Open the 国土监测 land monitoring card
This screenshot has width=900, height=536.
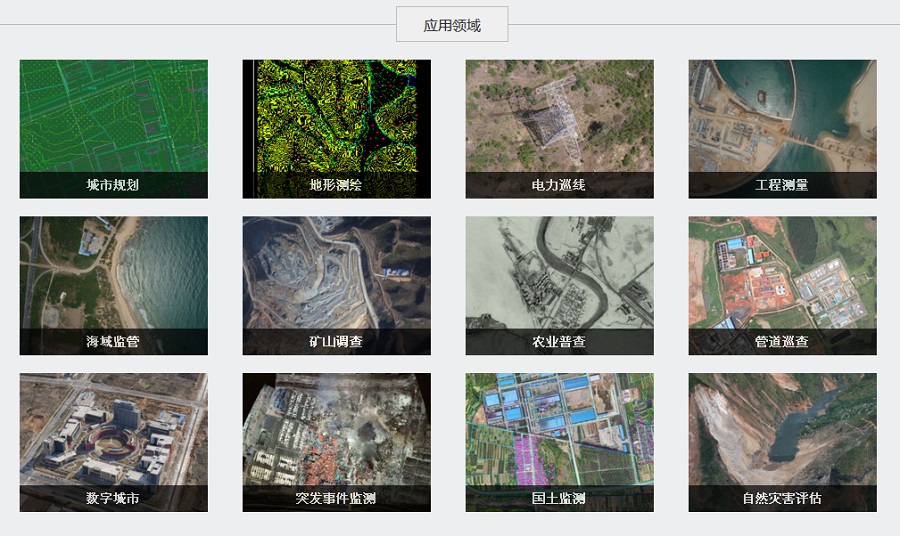[560, 442]
